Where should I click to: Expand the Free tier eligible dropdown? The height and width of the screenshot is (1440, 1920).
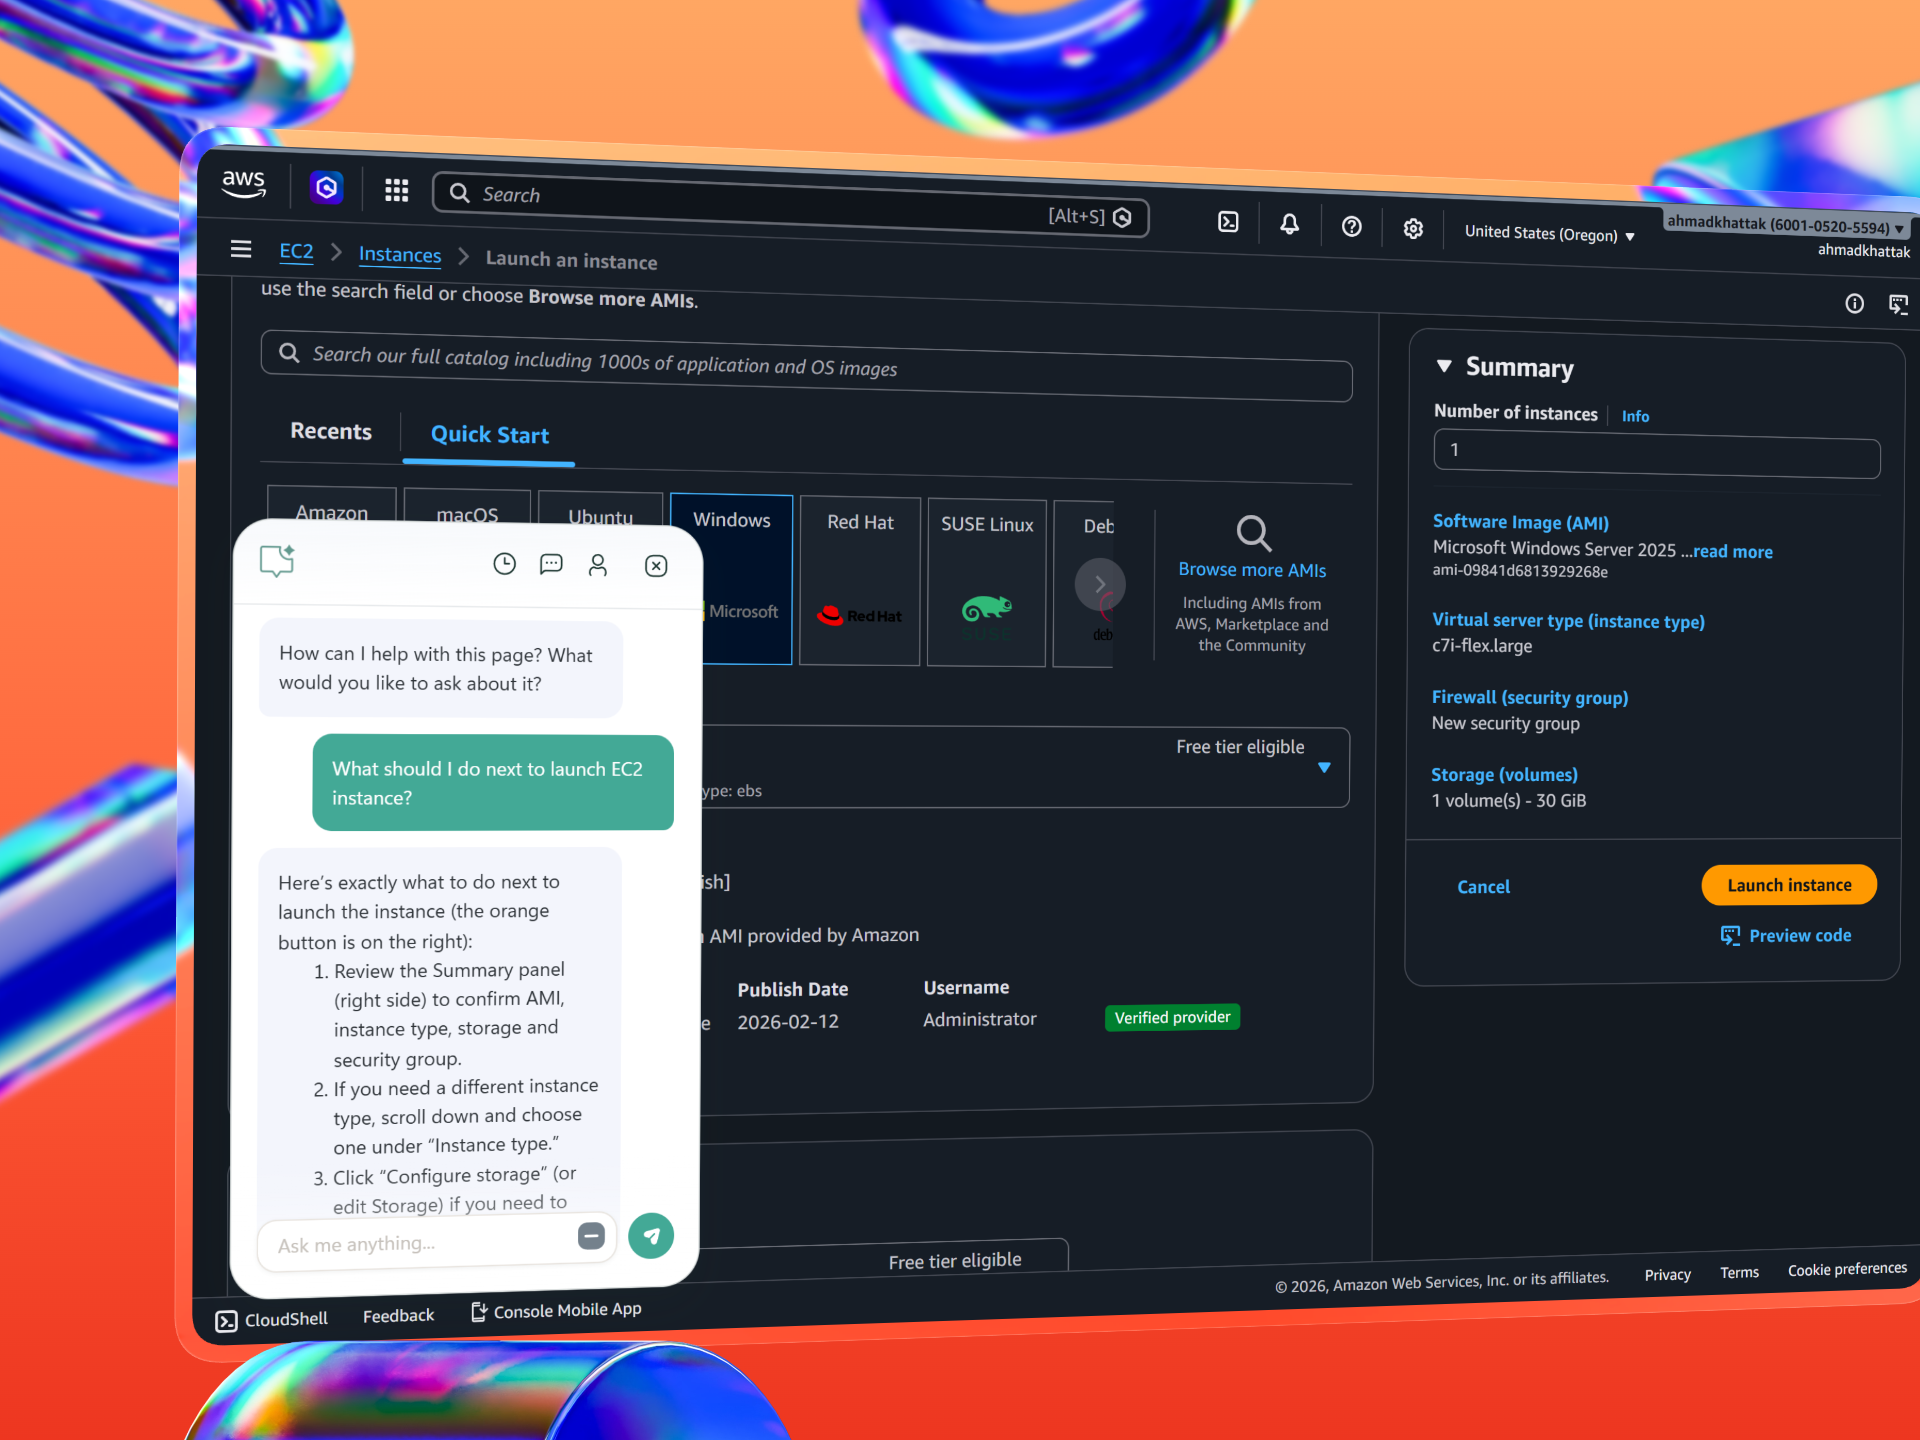click(1325, 768)
